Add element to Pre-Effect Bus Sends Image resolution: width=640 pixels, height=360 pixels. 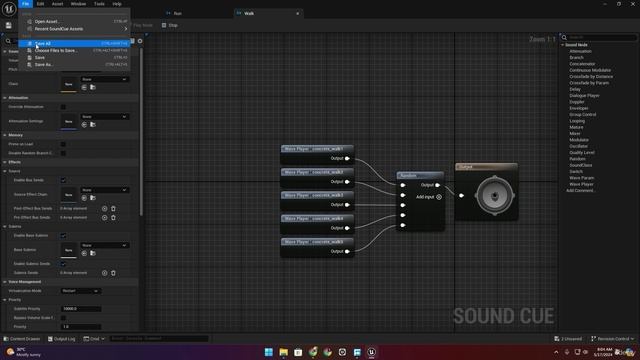104,218
